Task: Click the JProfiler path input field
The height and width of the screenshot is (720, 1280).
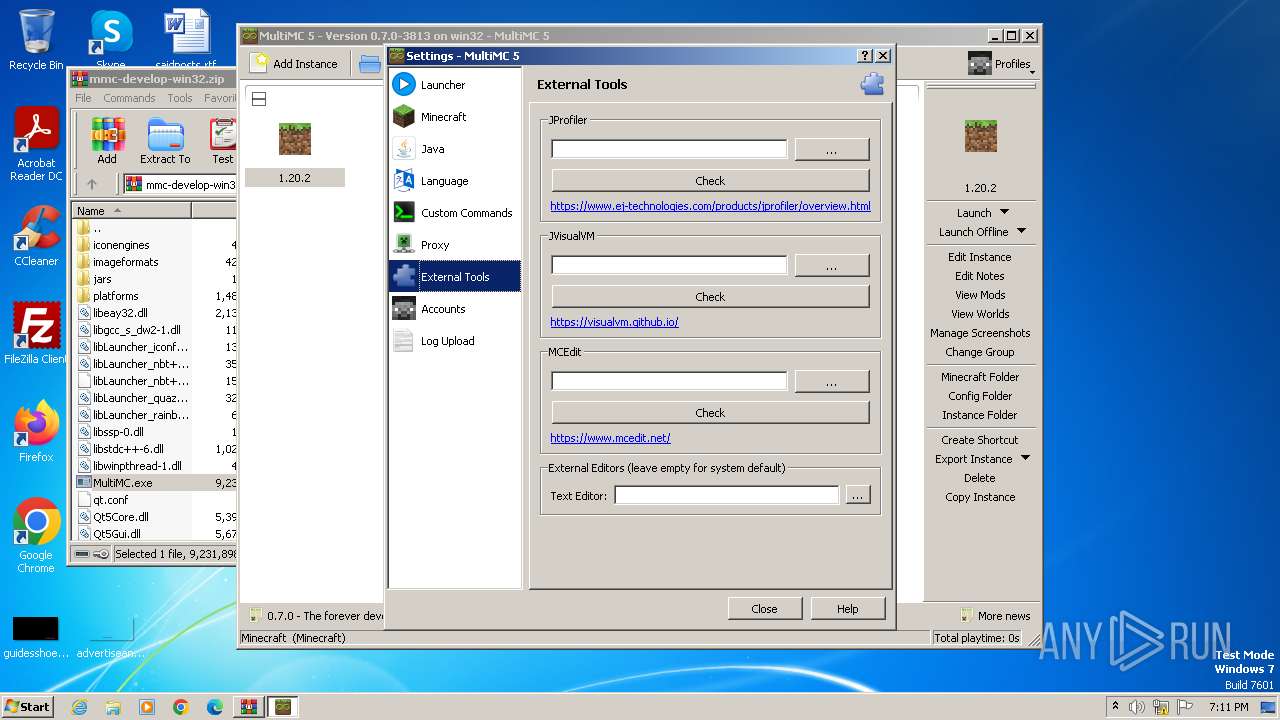Action: point(669,150)
